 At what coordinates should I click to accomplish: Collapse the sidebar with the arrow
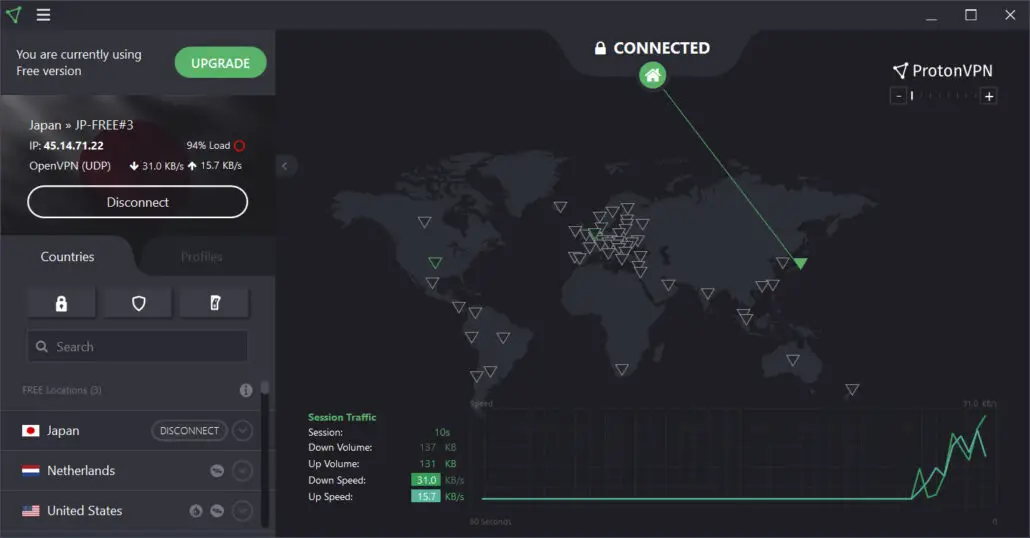click(284, 166)
